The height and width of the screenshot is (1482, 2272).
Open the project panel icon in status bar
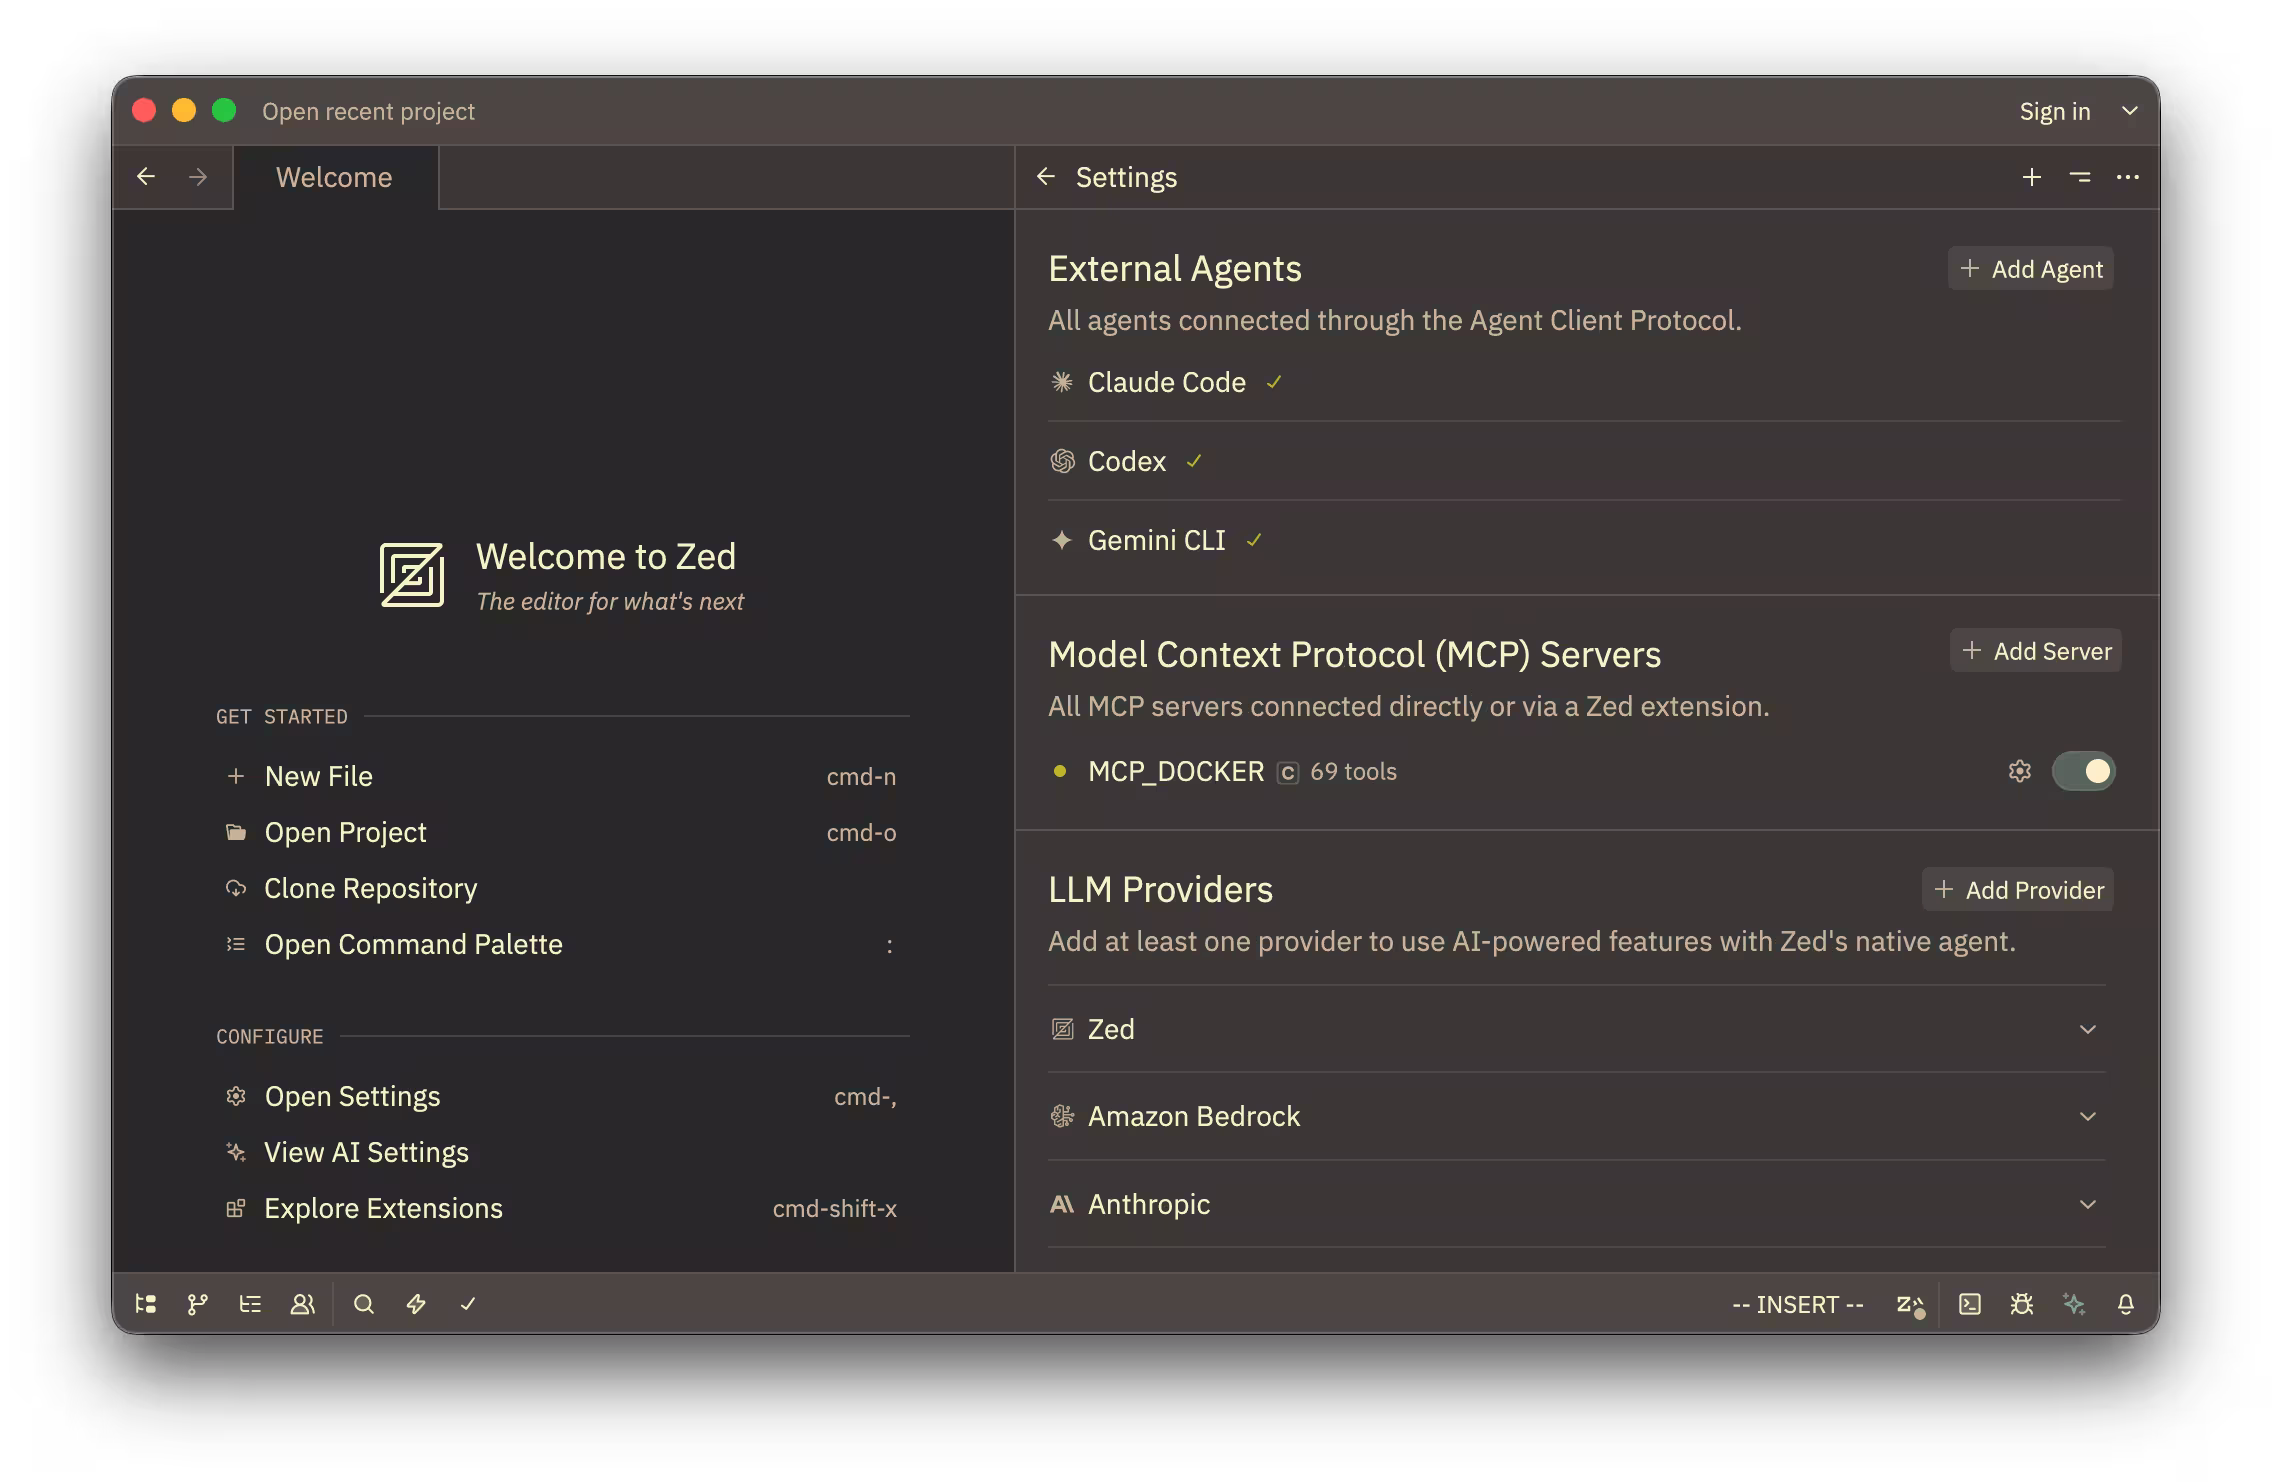(x=145, y=1304)
